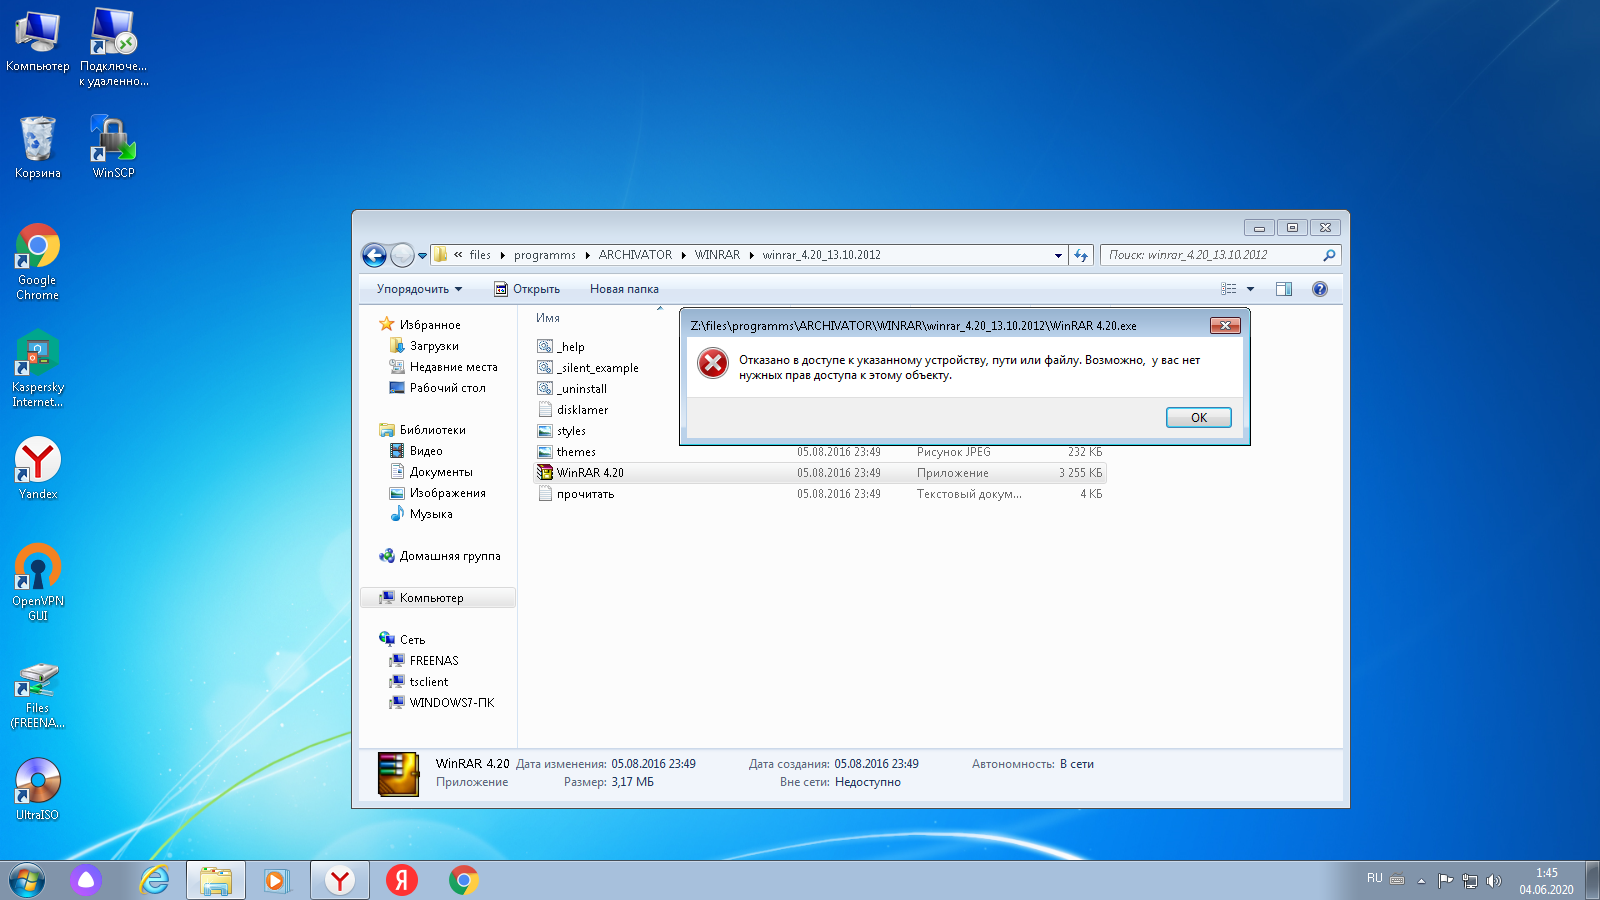
Task: Create a folder with Новая папка
Action: click(x=624, y=289)
